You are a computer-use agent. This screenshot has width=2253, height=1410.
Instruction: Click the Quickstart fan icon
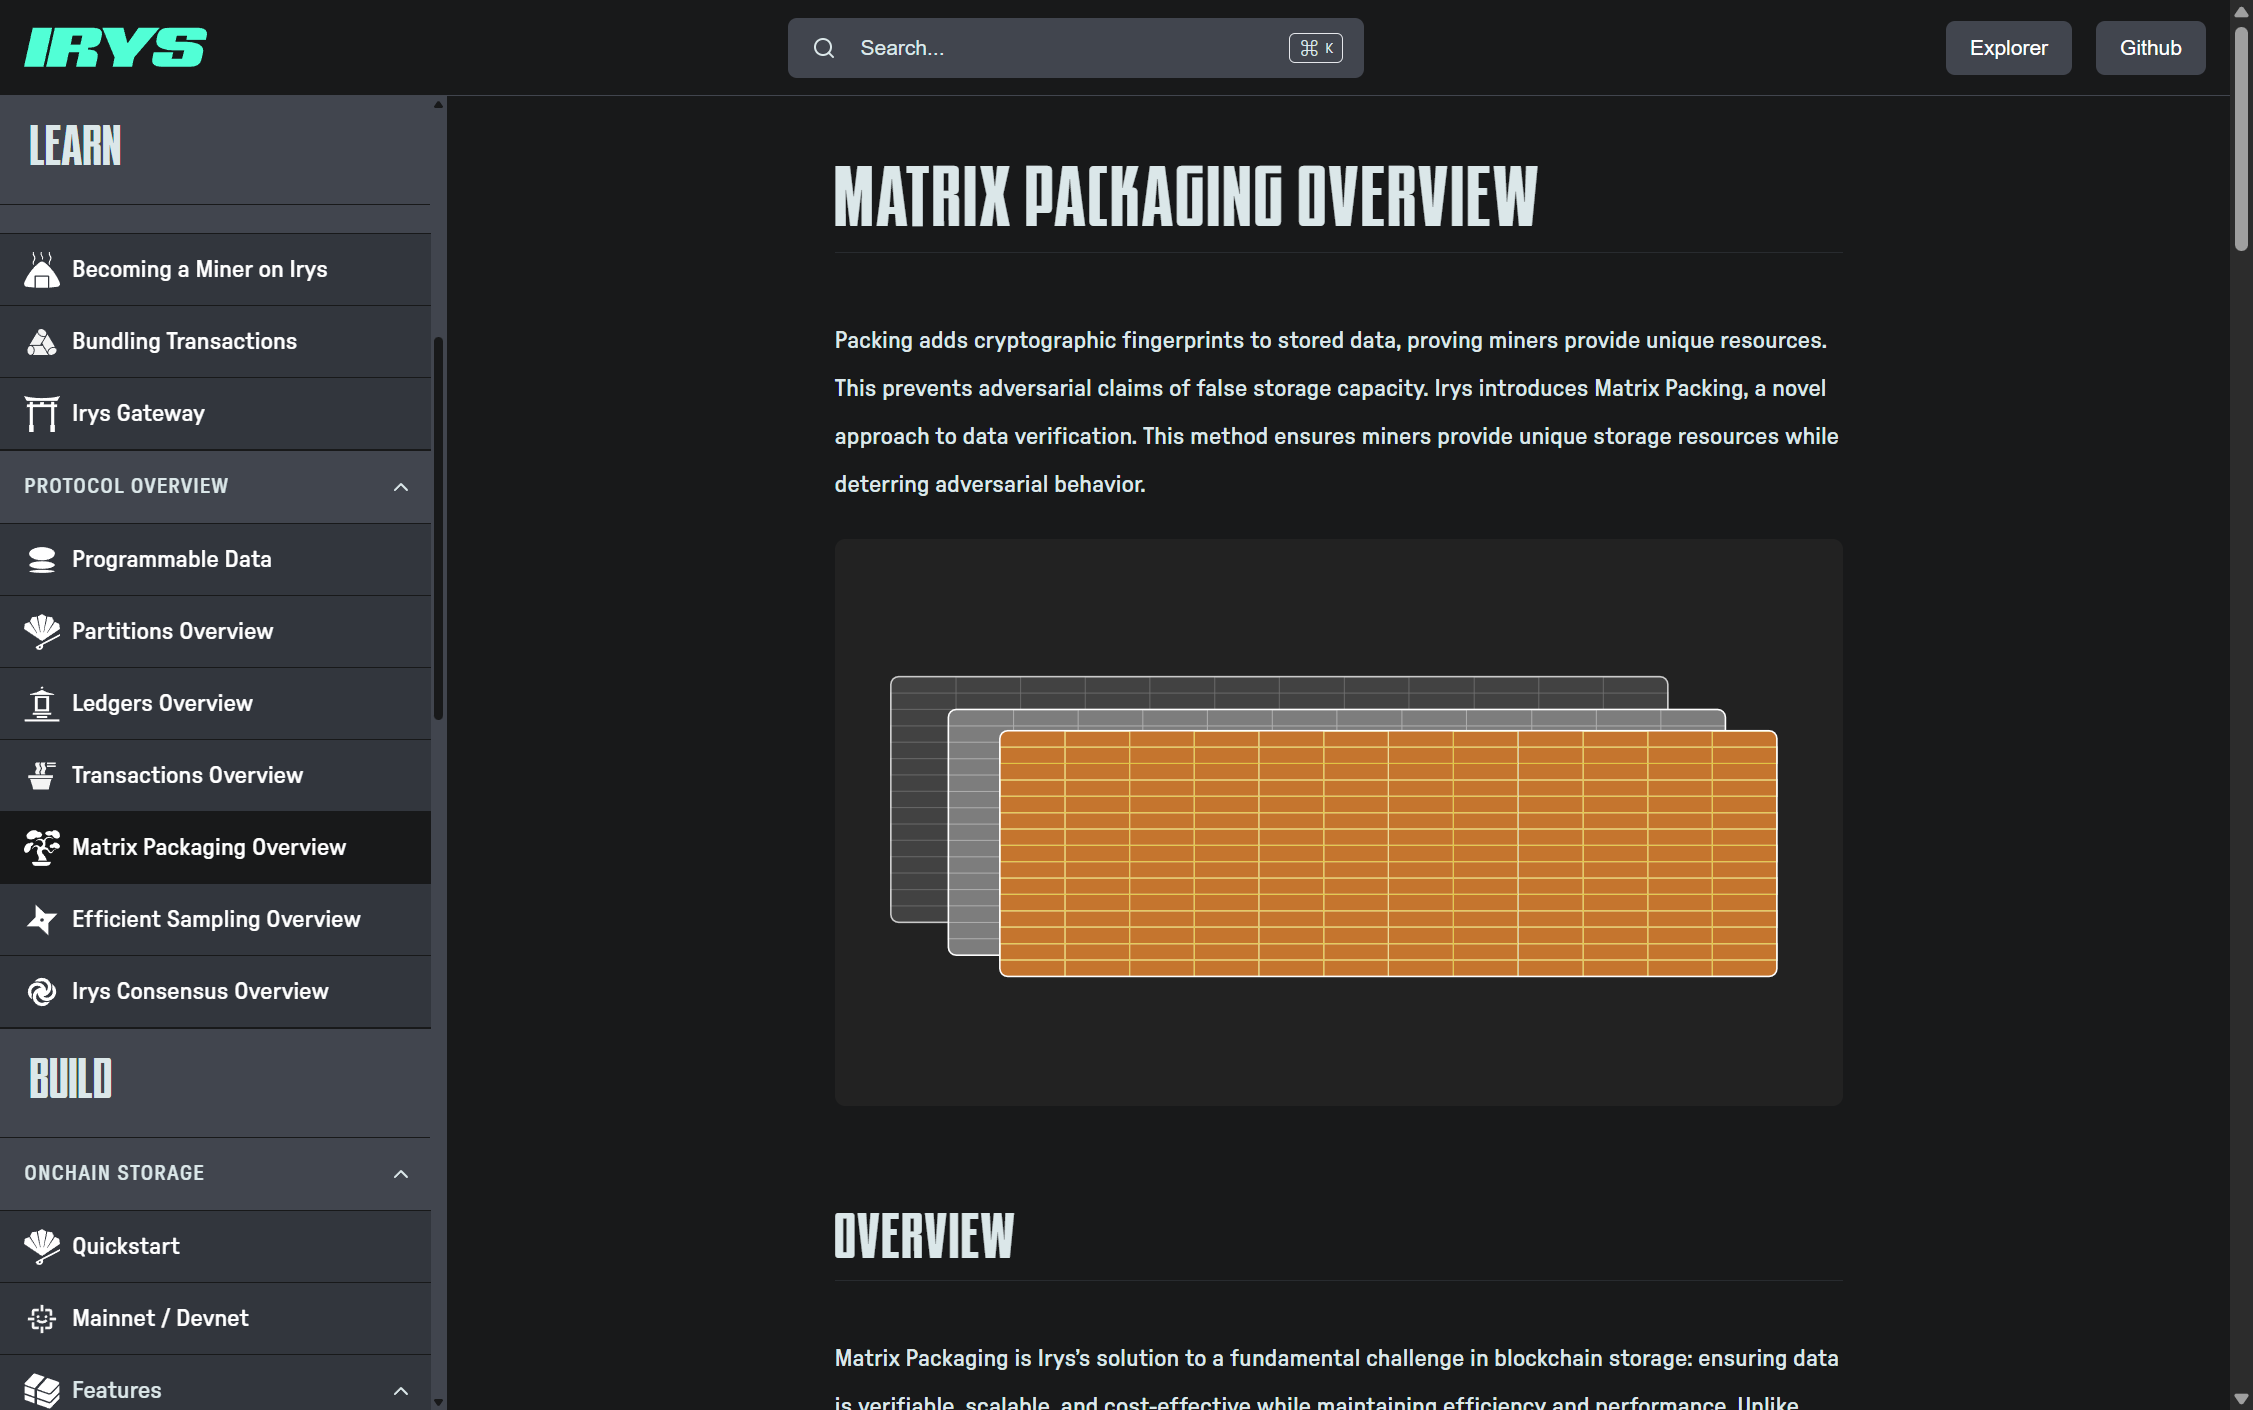pyautogui.click(x=41, y=1247)
